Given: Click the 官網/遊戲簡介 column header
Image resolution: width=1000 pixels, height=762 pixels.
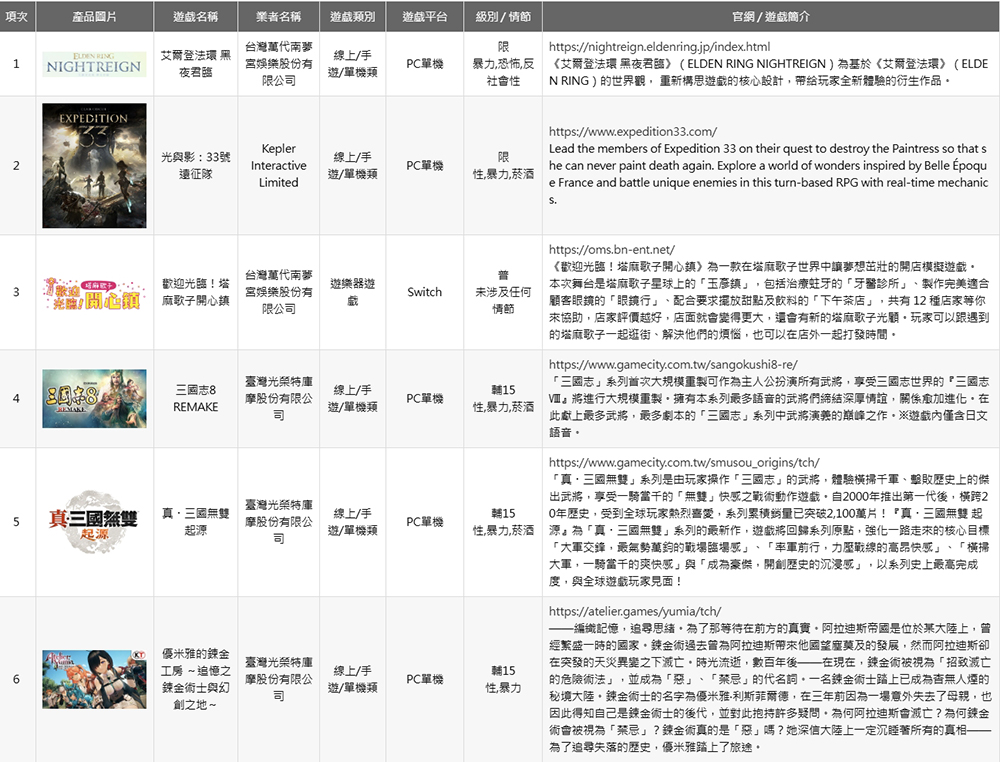Looking at the screenshot, I should coord(770,15).
